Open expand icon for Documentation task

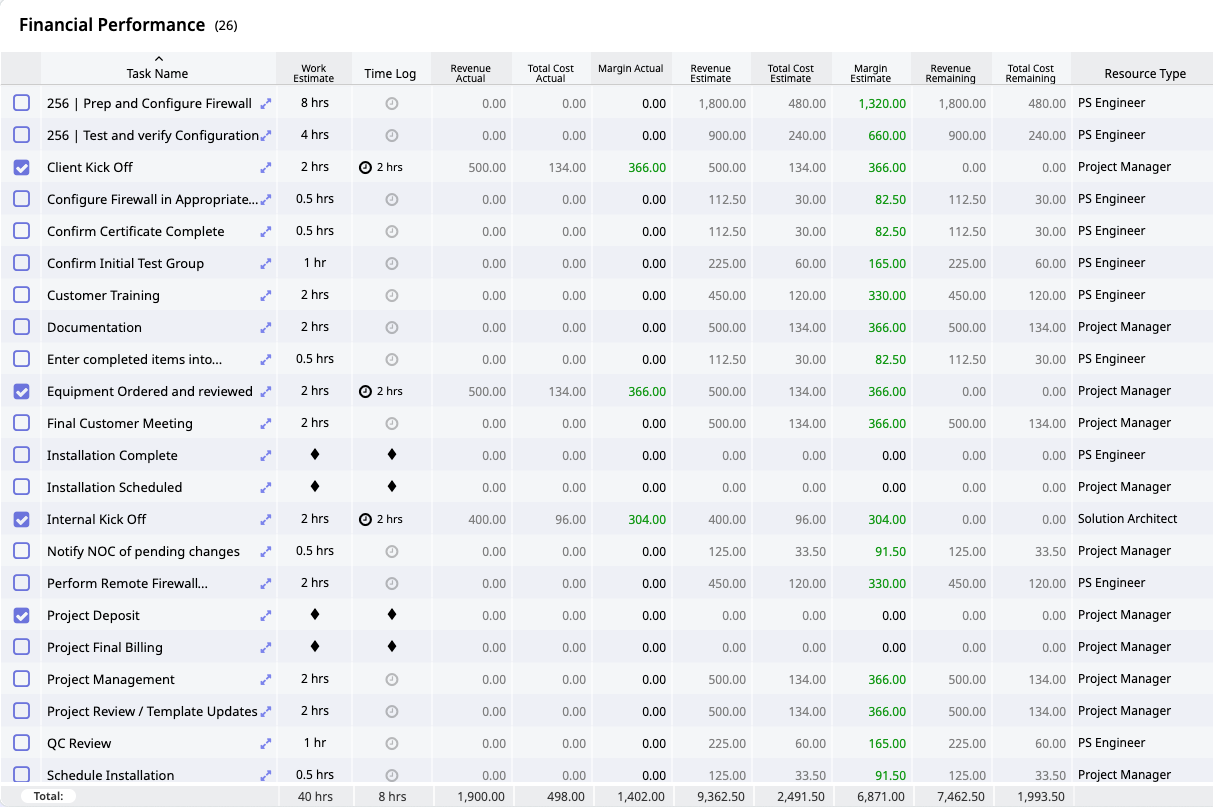266,328
